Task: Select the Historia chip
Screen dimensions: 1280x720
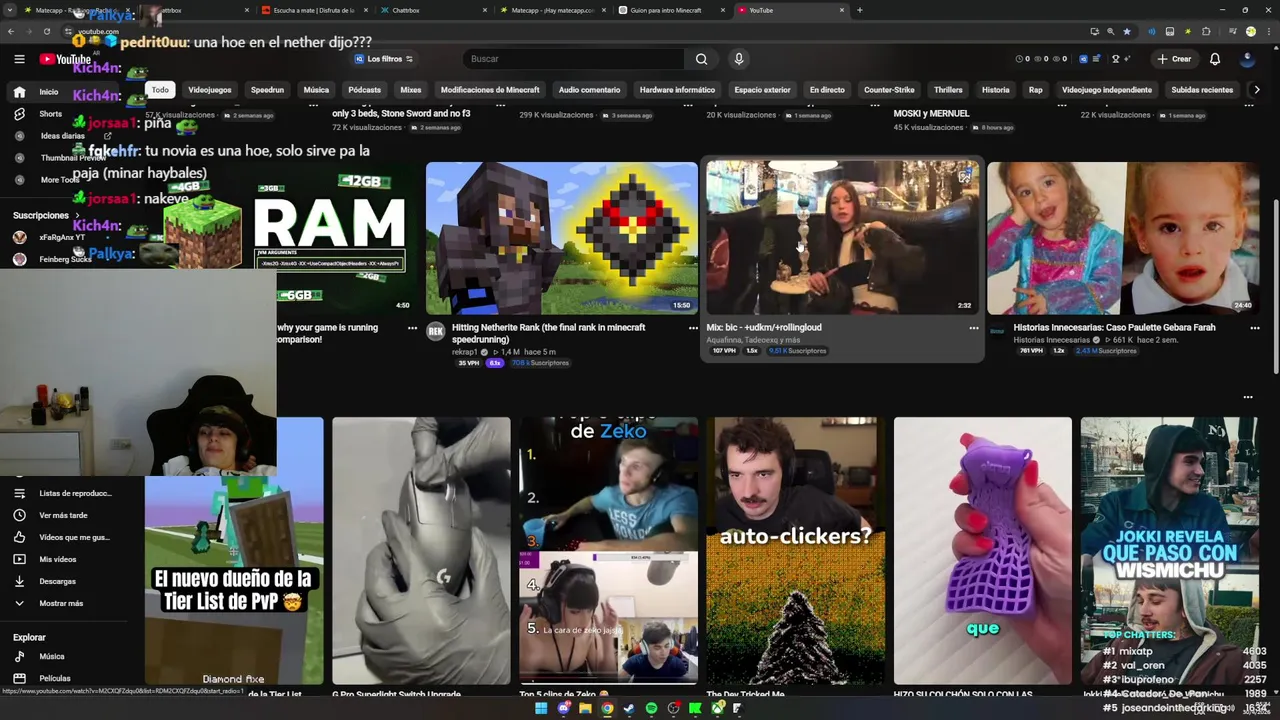Action: click(x=995, y=90)
